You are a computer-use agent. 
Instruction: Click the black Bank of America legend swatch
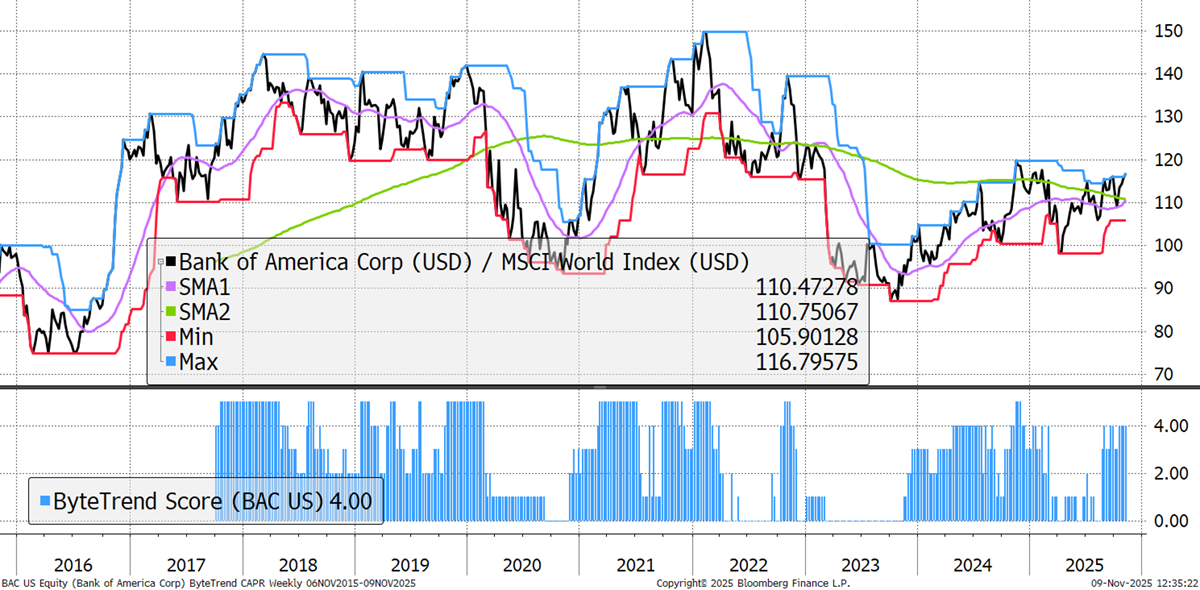[170, 263]
